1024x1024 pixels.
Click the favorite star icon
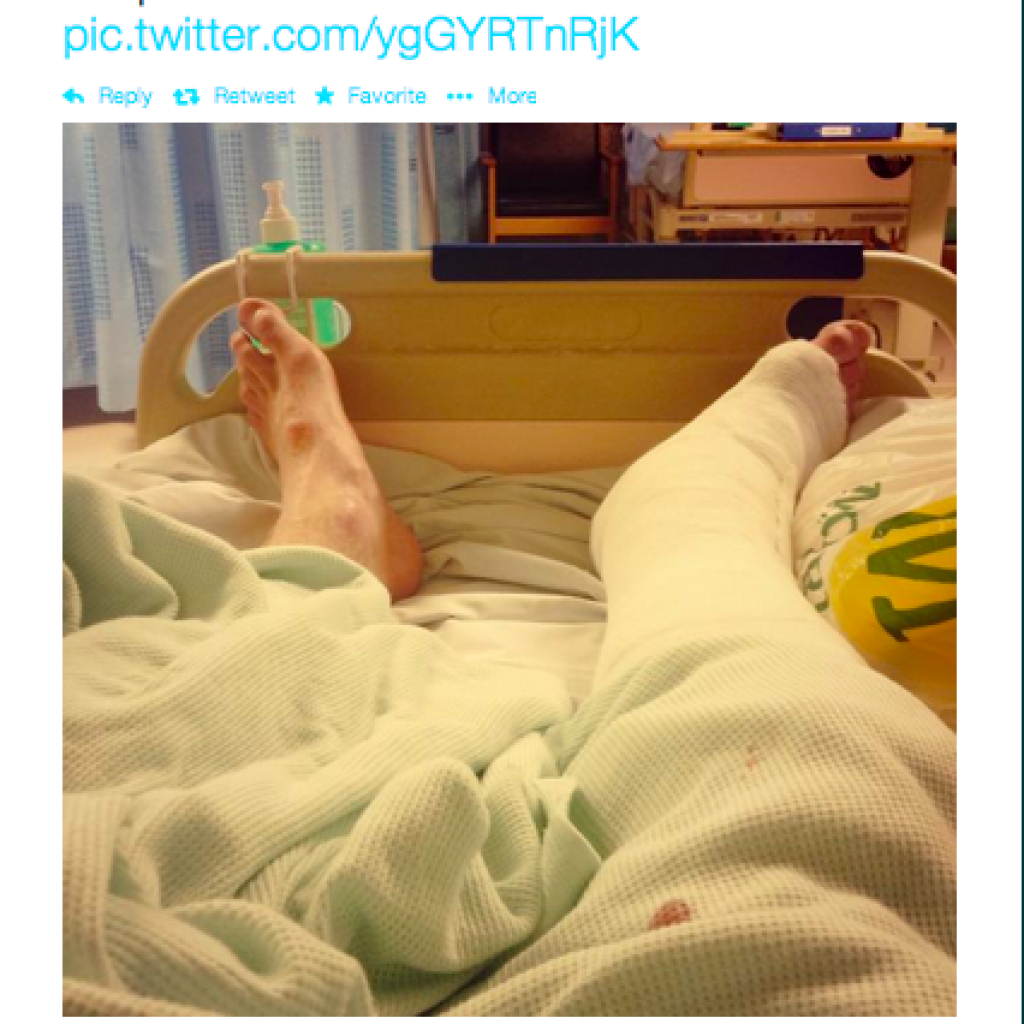pyautogui.click(x=325, y=96)
